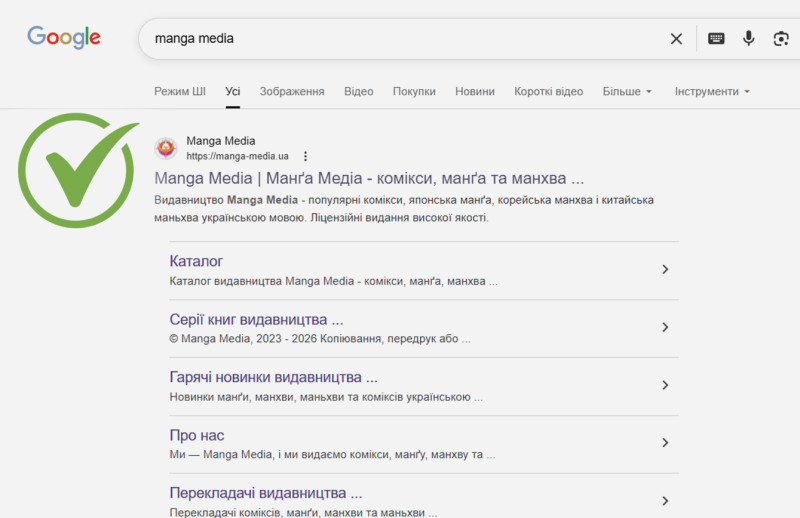Open the Новини tab
The height and width of the screenshot is (518, 800).
pos(475,91)
